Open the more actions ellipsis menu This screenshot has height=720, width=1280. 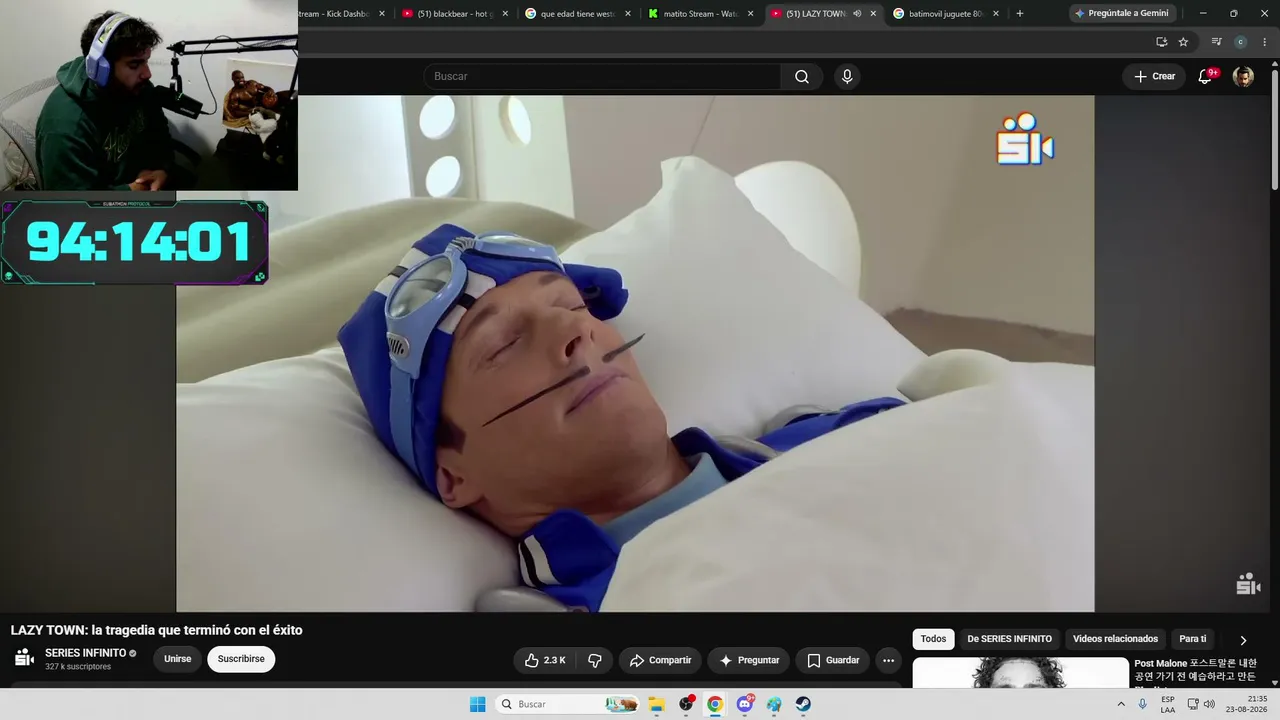point(888,660)
